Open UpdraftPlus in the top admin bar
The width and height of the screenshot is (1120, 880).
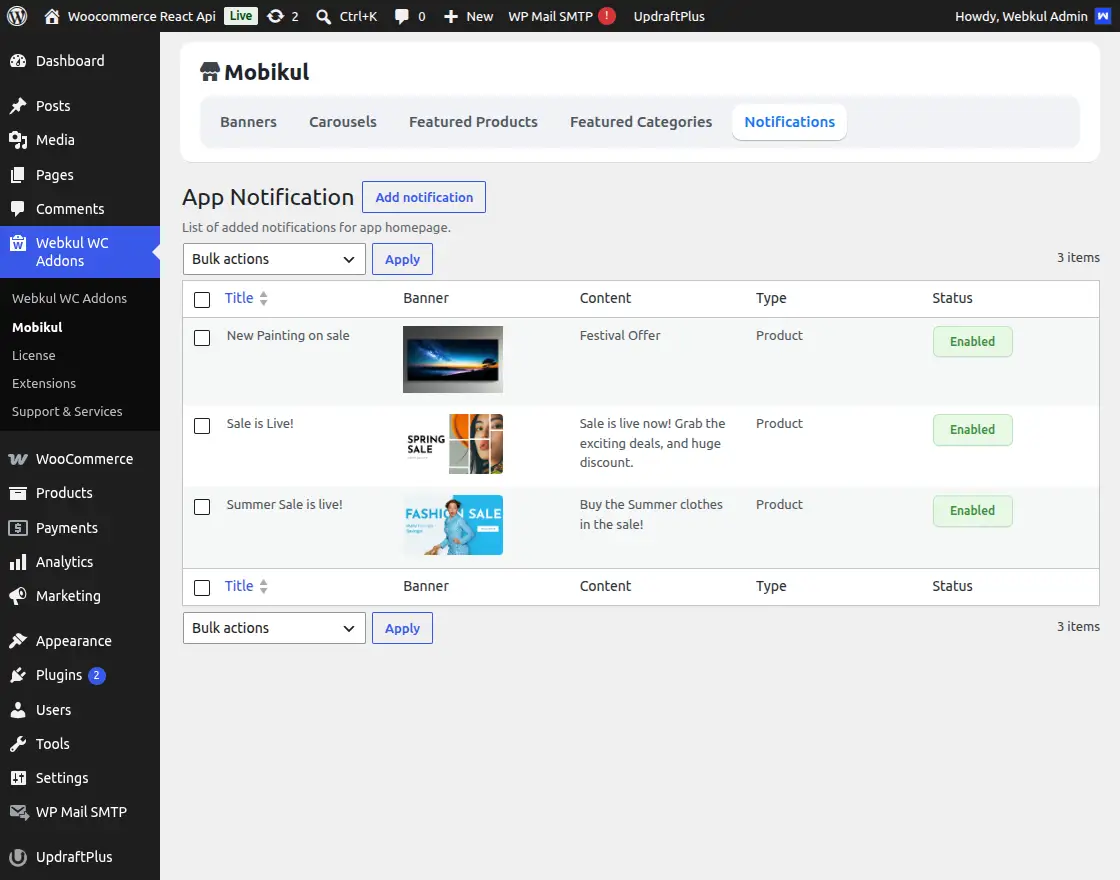click(669, 16)
